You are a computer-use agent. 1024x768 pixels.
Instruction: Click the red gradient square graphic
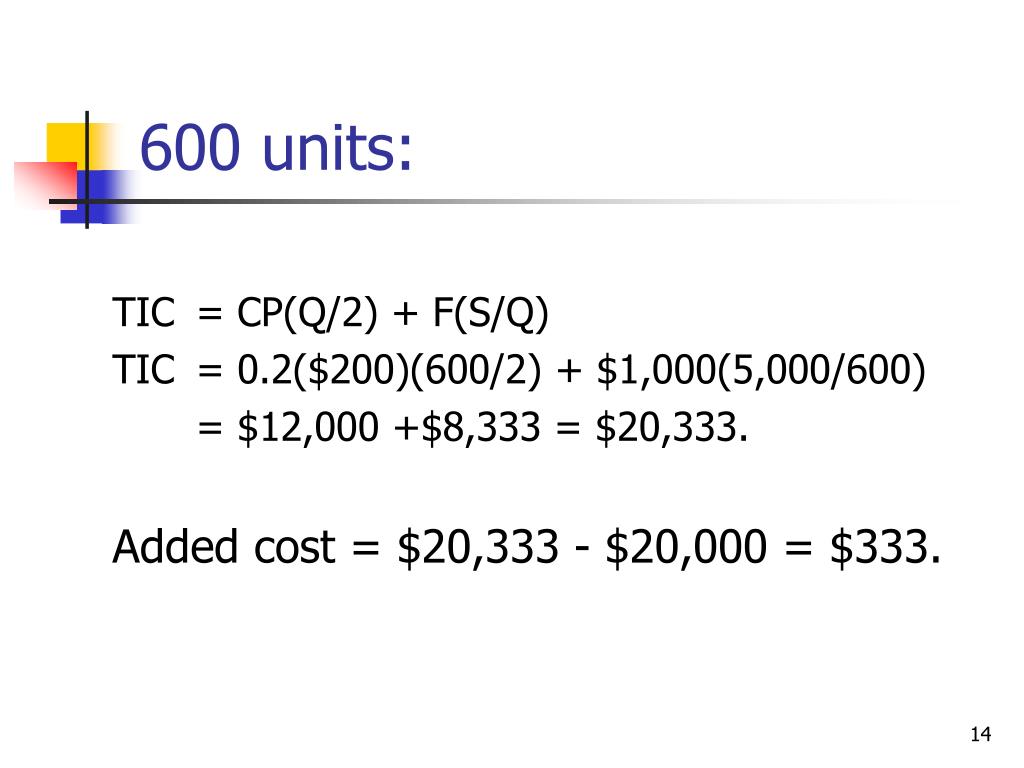tap(46, 185)
